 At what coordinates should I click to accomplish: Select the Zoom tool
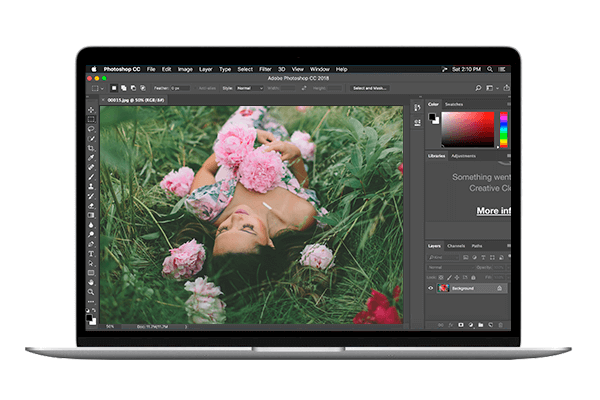click(x=91, y=292)
